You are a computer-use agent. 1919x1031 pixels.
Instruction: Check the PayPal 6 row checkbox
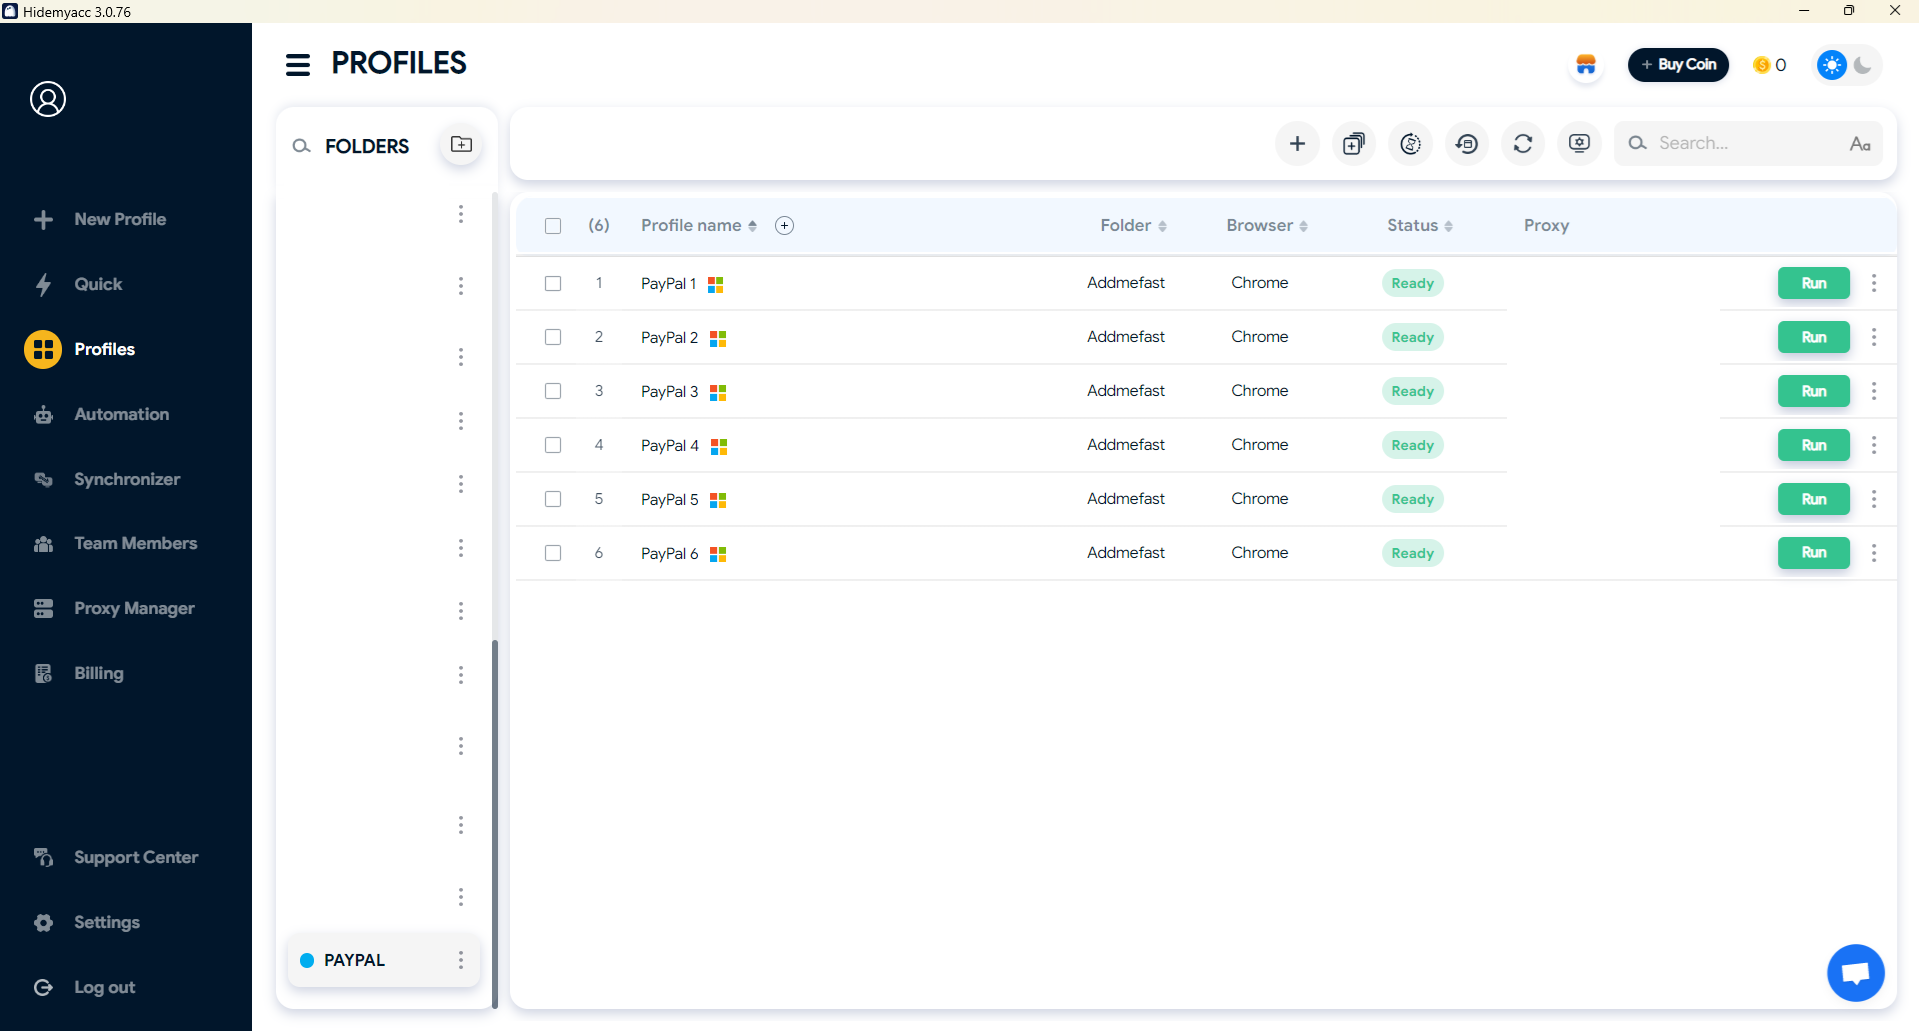pos(553,553)
